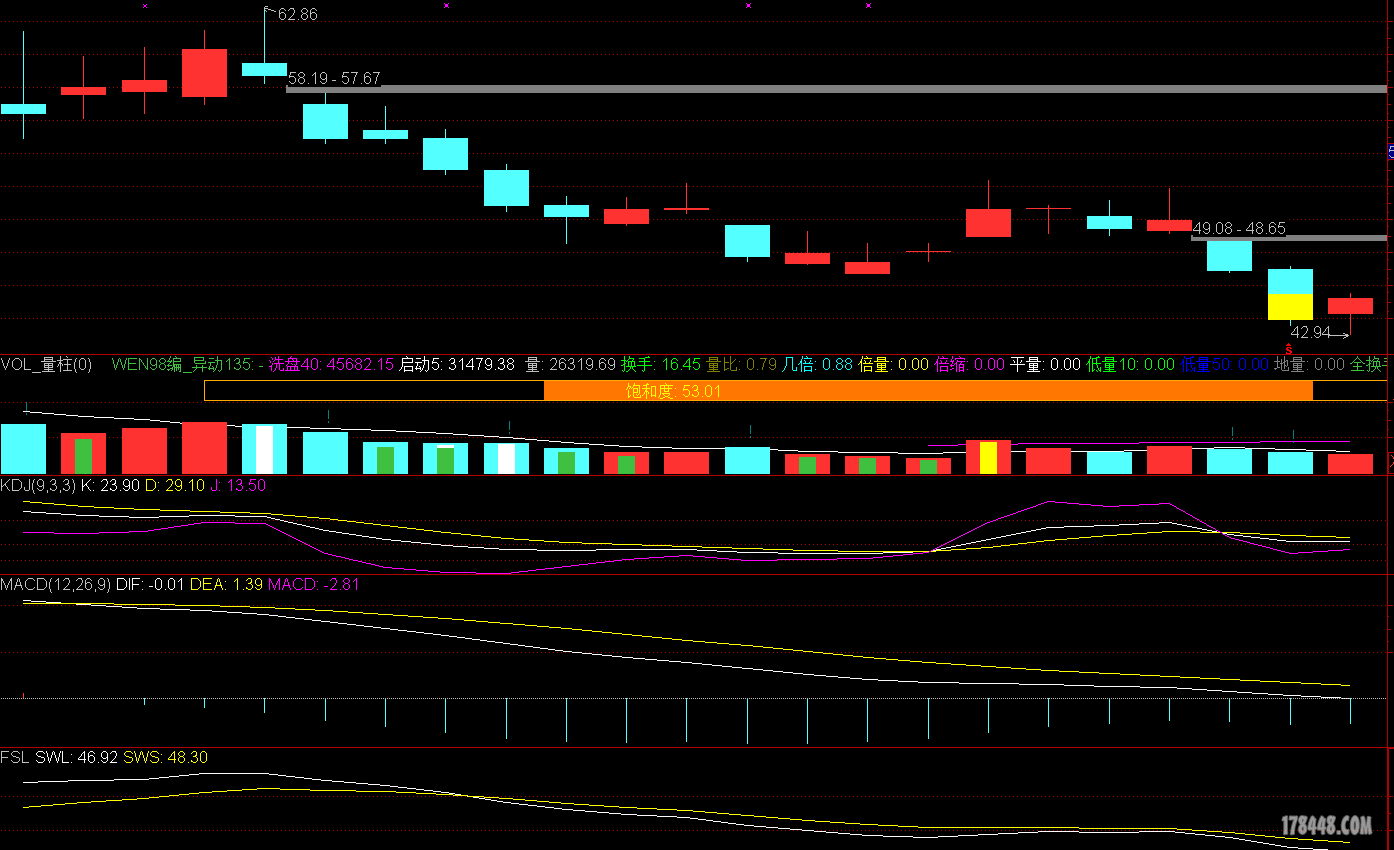This screenshot has width=1394, height=850.
Task: Click the 地量: 0.00 value
Action: point(1309,365)
